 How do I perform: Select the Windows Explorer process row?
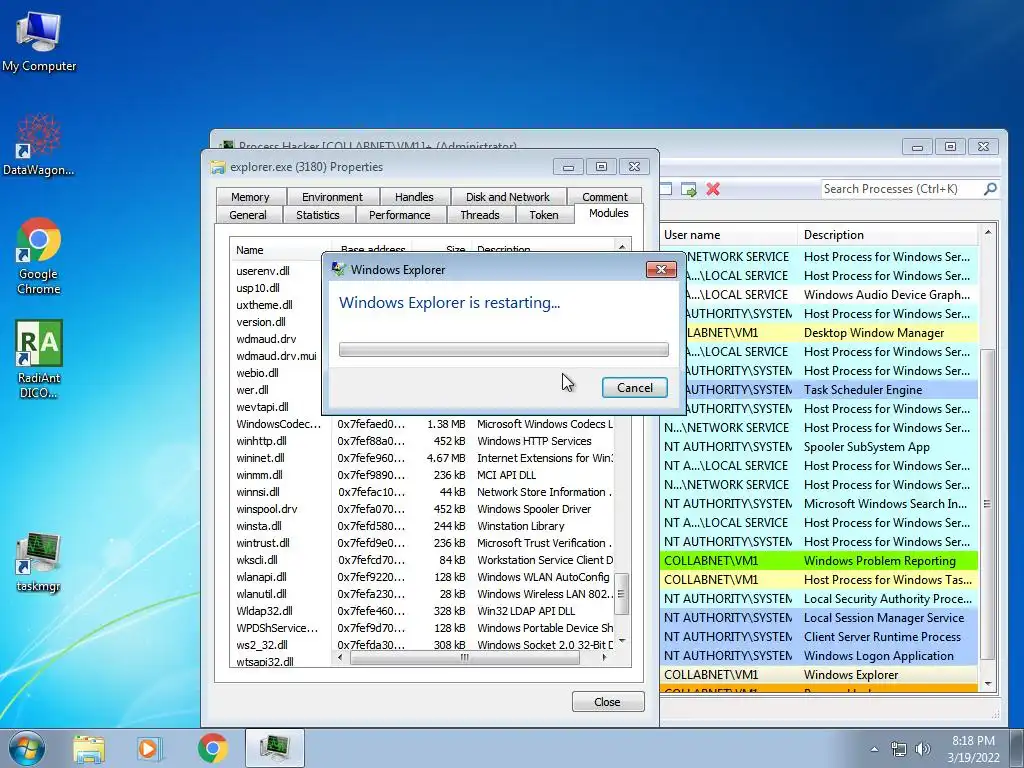(820, 675)
